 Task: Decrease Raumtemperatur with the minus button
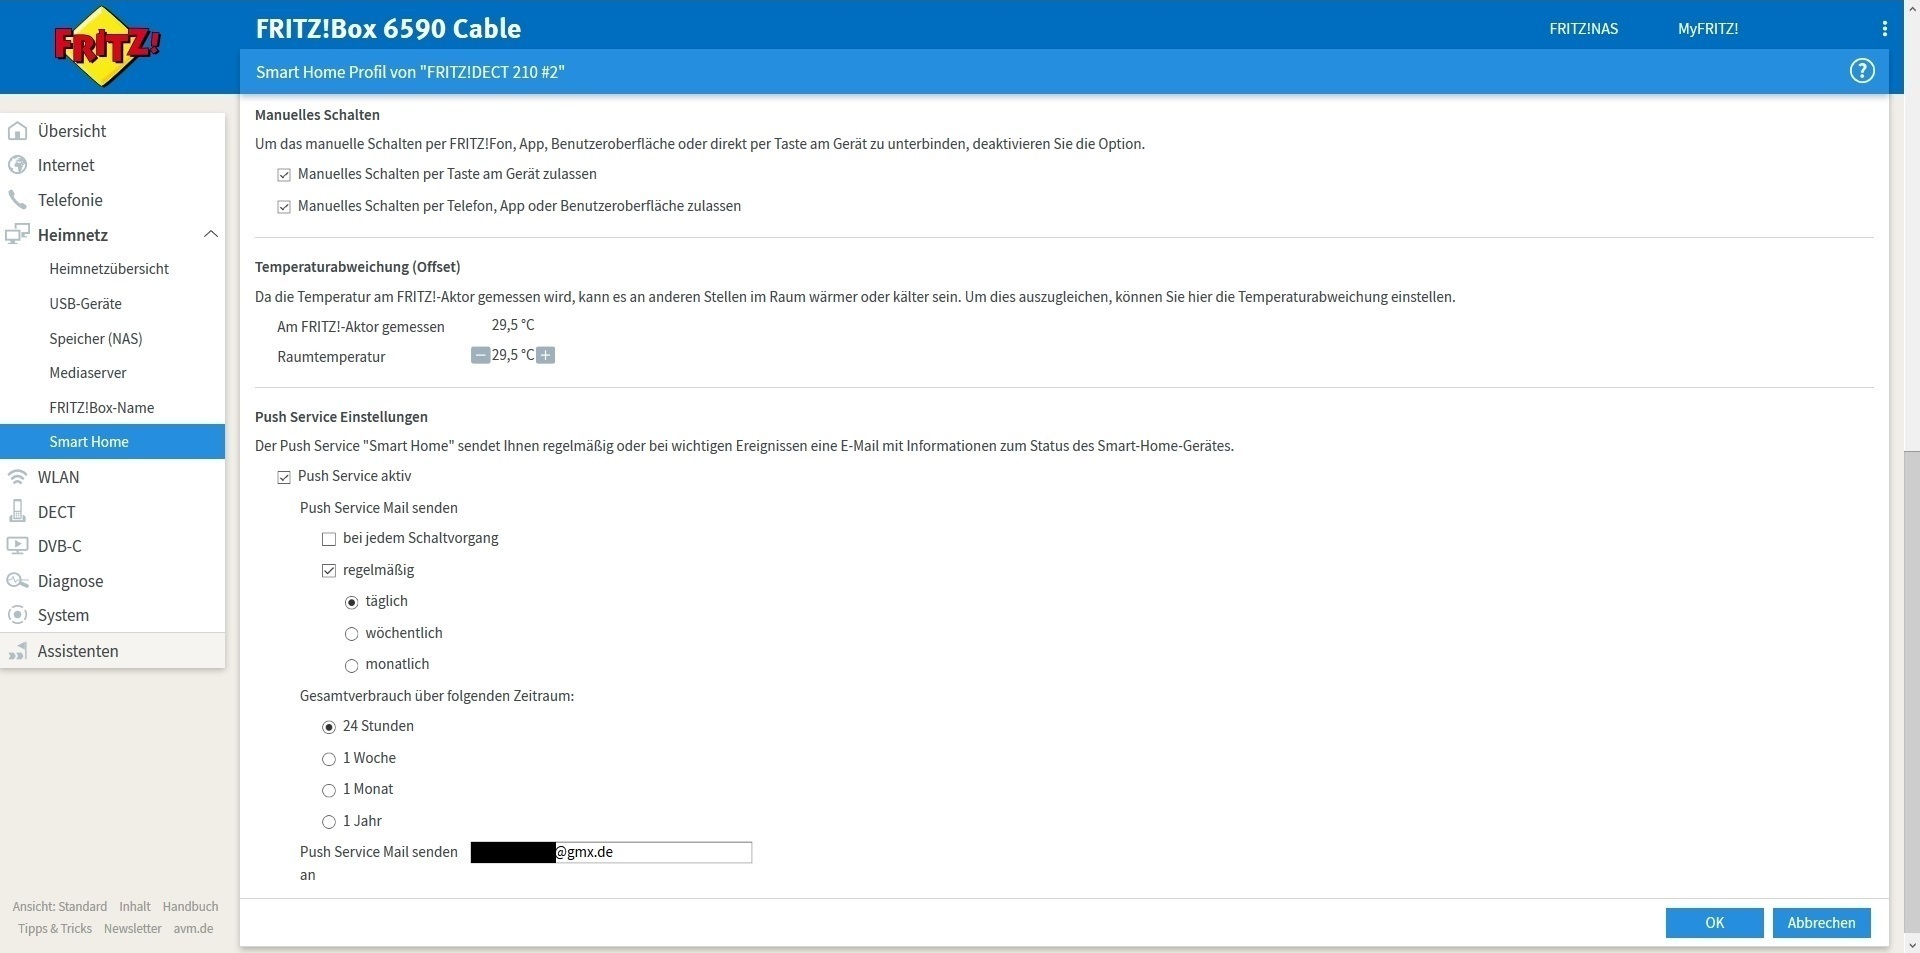pos(480,356)
